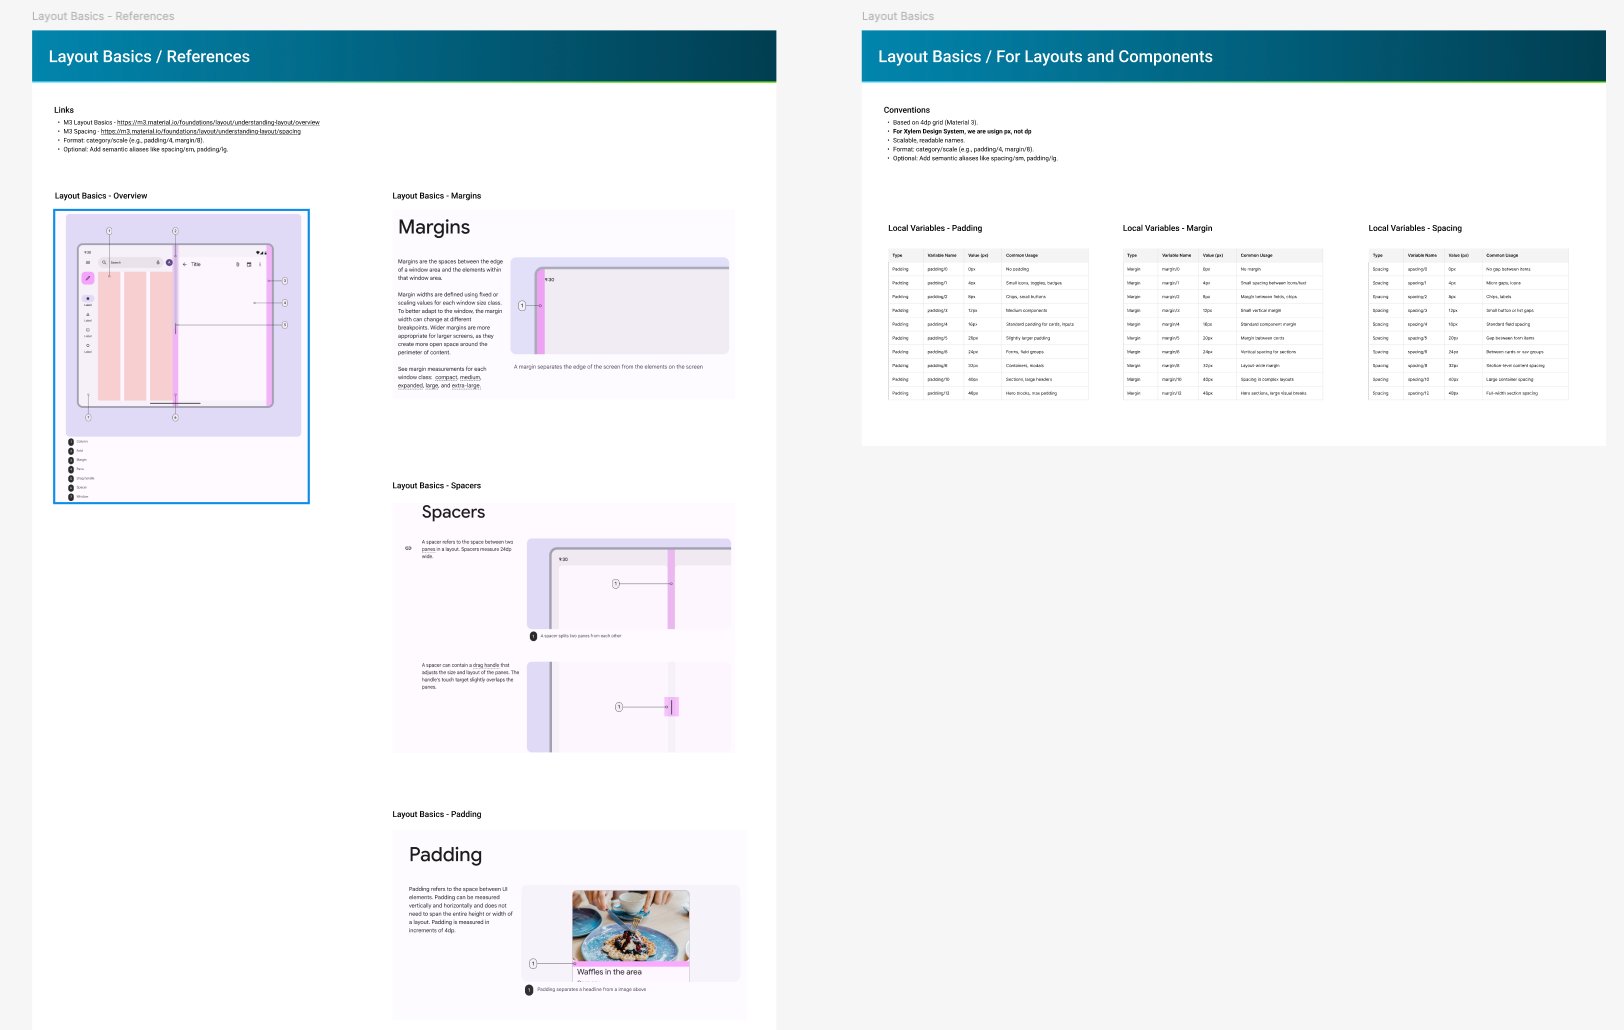Open the three-dot overflow menu beside Title
Viewport: 1624px width, 1030px height.
click(x=260, y=264)
